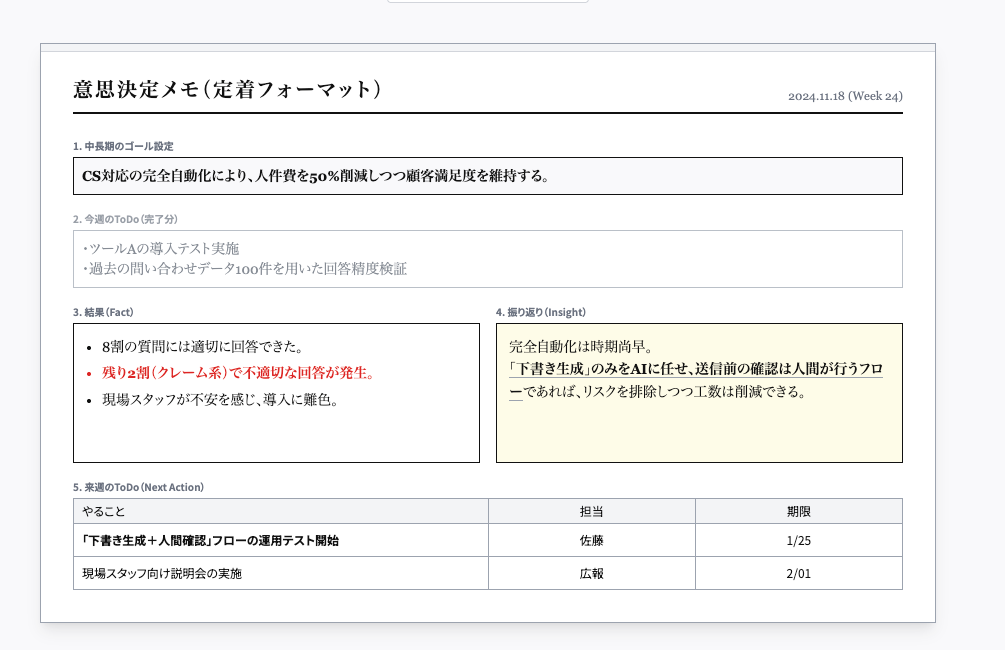This screenshot has width=1005, height=650.
Task: Select the table header 担当
Action: [590, 511]
